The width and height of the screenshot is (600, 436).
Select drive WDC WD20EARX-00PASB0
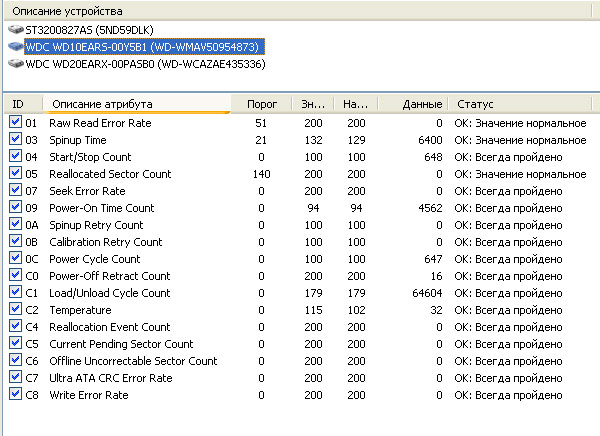point(145,64)
